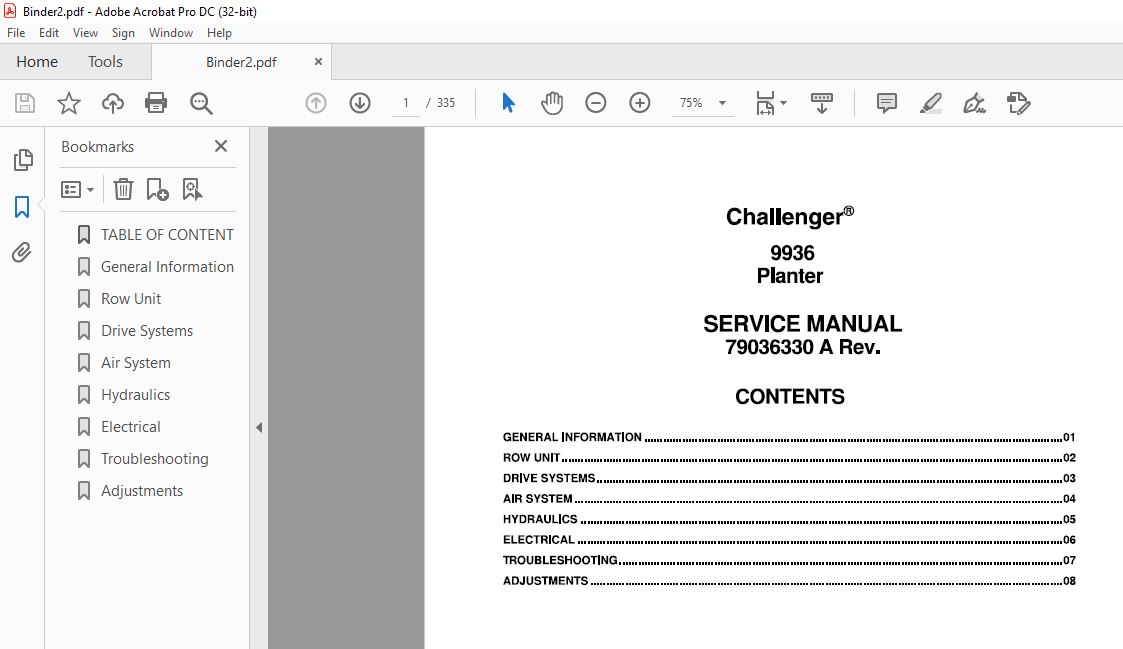Zoom in with plus button
This screenshot has width=1123, height=649.
click(640, 103)
